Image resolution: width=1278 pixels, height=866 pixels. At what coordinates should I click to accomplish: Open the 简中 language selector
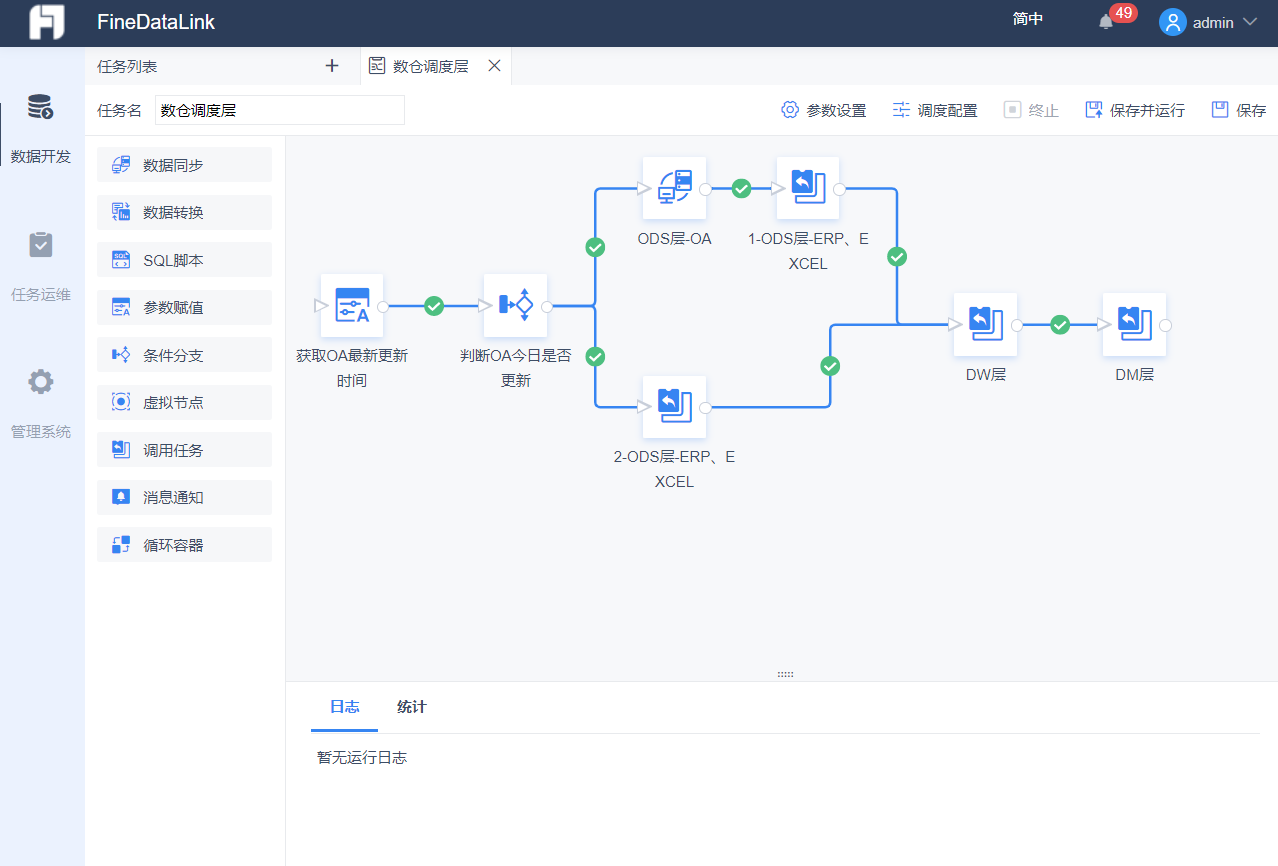pos(1027,19)
